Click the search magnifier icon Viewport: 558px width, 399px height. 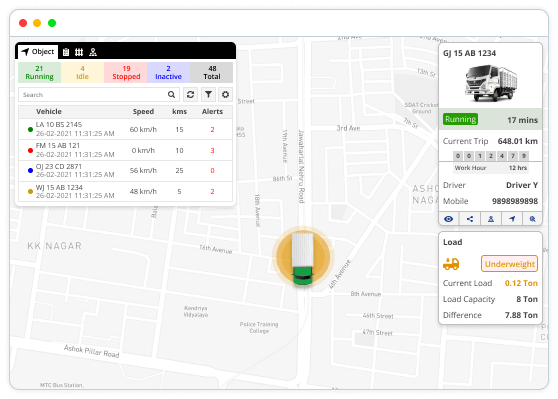[172, 95]
